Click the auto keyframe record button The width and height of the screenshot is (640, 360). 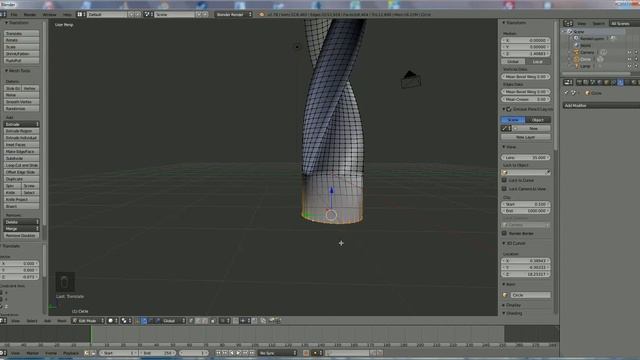pos(306,353)
